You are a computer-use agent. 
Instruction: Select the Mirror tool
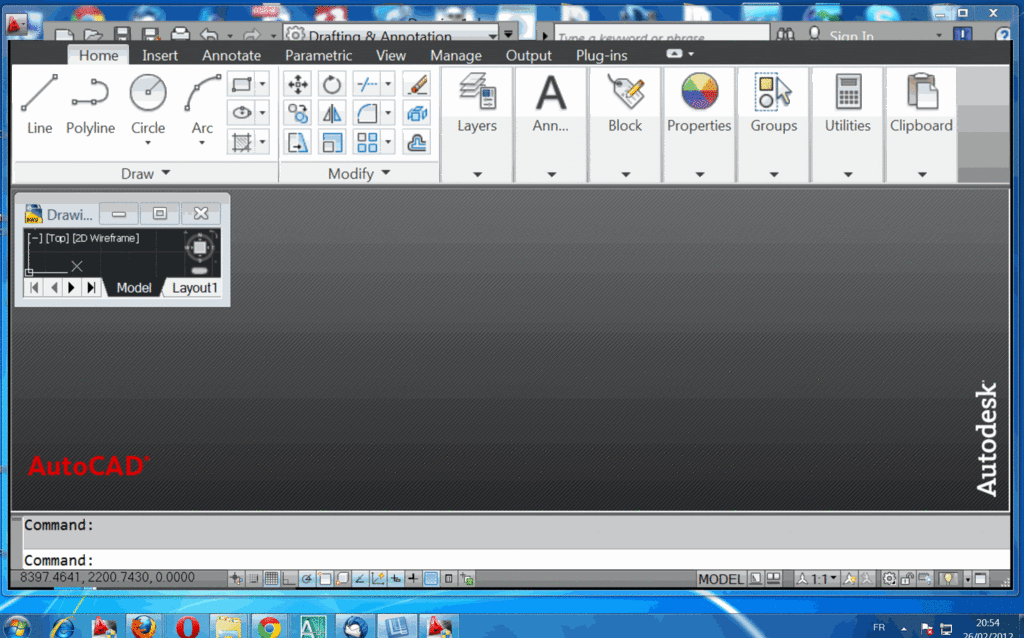pyautogui.click(x=332, y=113)
